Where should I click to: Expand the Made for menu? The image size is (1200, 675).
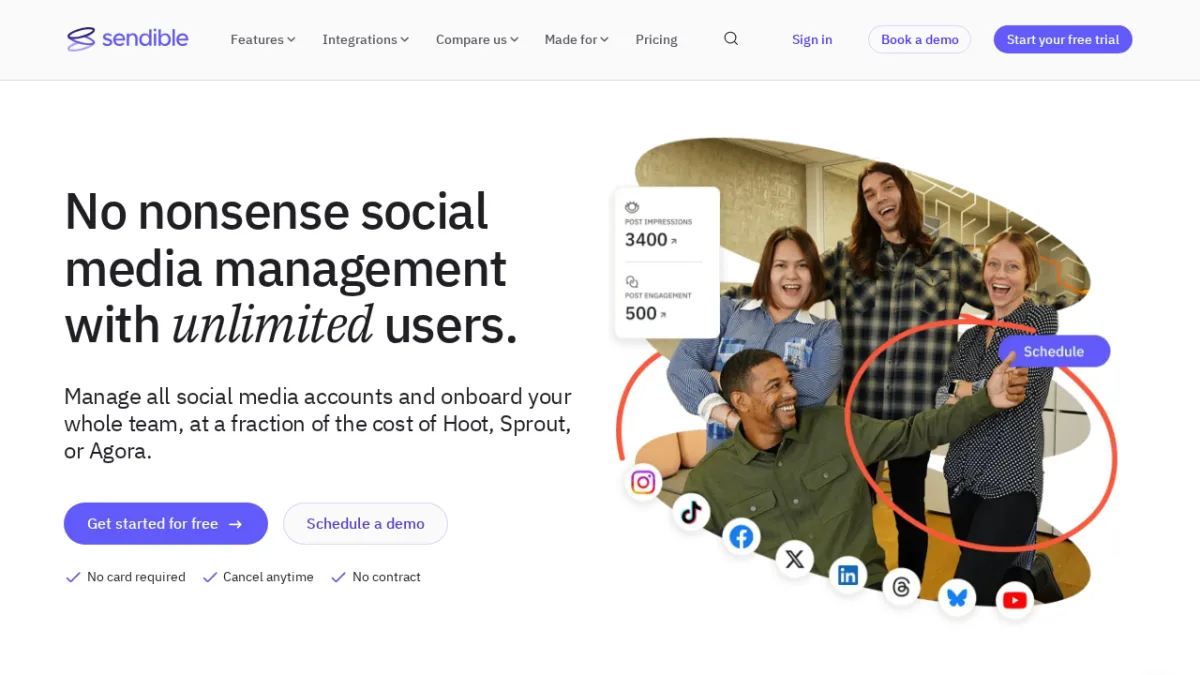(577, 40)
